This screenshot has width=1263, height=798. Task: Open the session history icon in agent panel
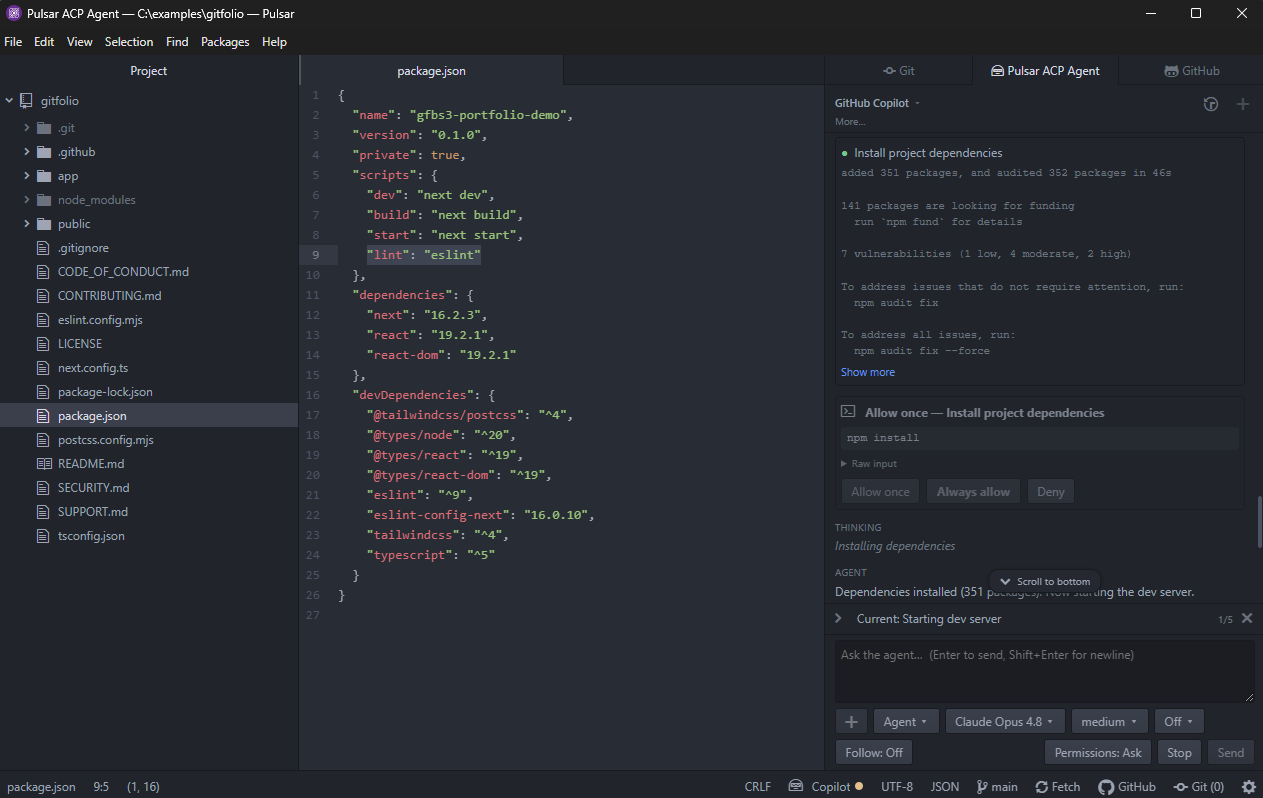point(1211,104)
